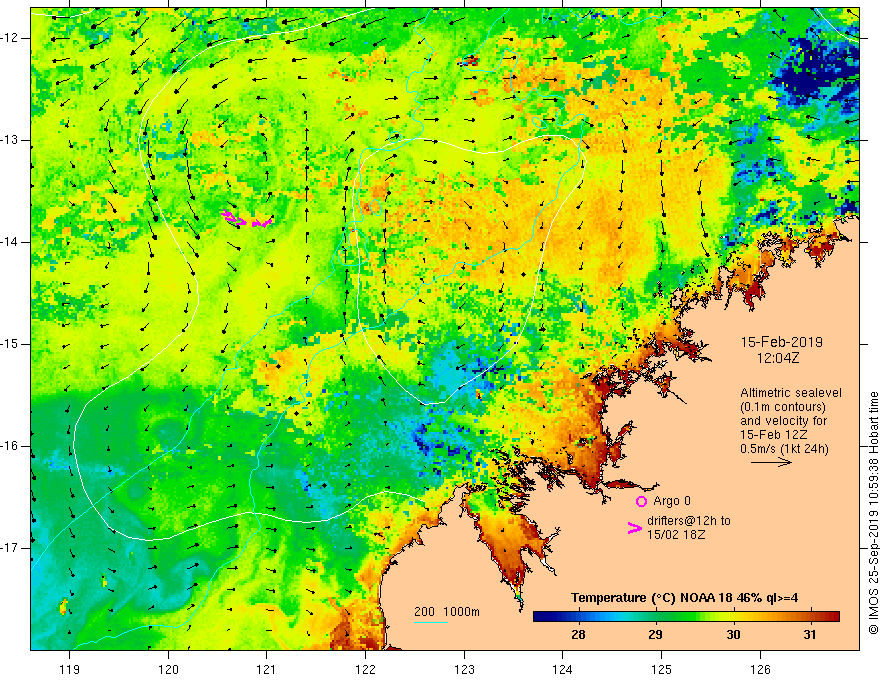Click the 'Argo 0' legend label
This screenshot has height=680, width=880.
(672, 501)
